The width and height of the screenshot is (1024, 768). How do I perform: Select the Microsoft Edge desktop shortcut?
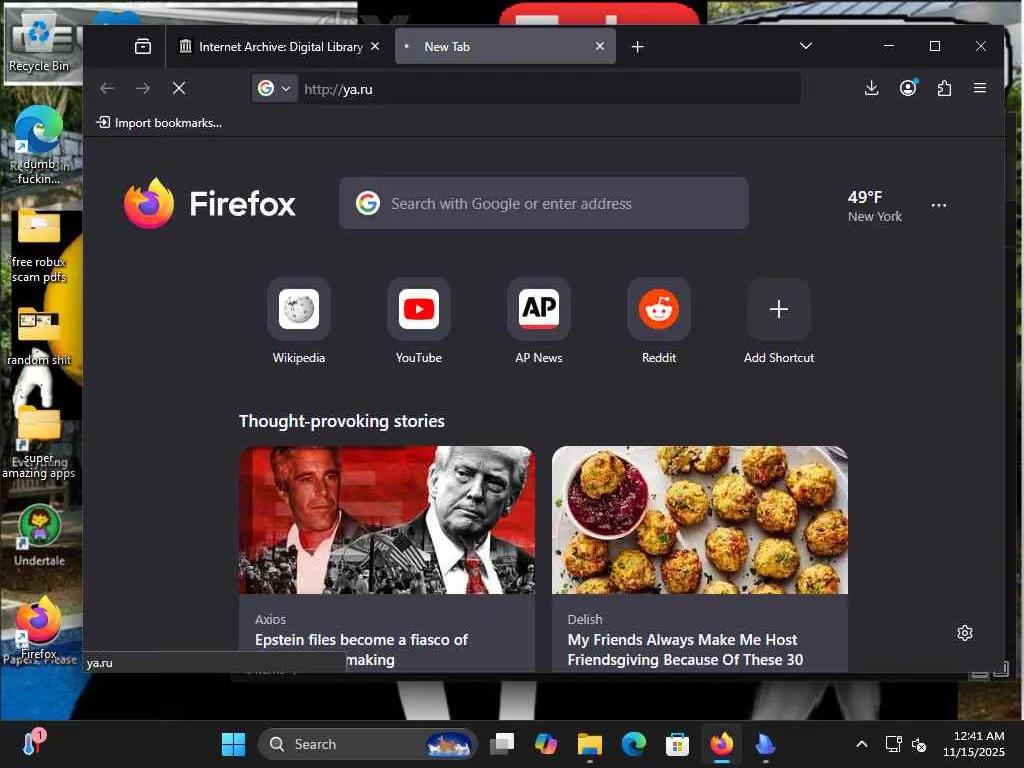pyautogui.click(x=39, y=145)
